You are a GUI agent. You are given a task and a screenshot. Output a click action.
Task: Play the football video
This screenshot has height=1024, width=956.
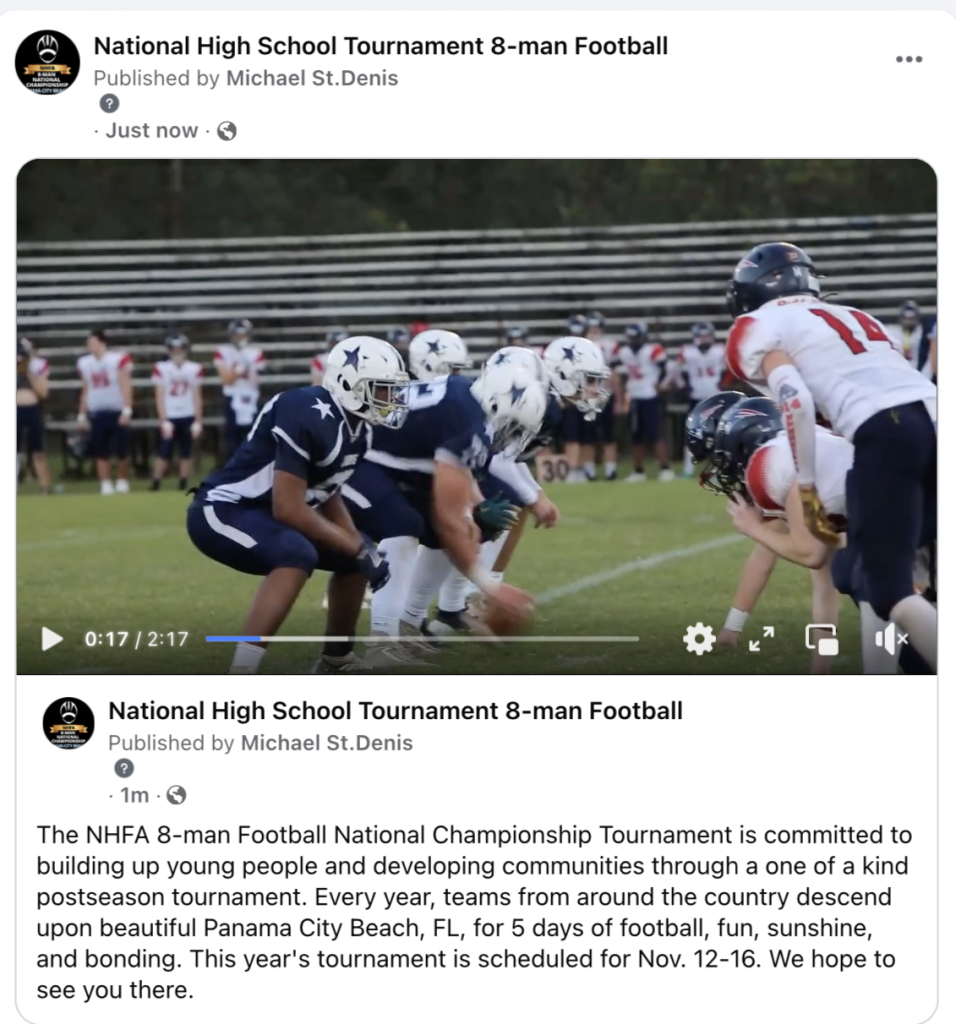[52, 639]
